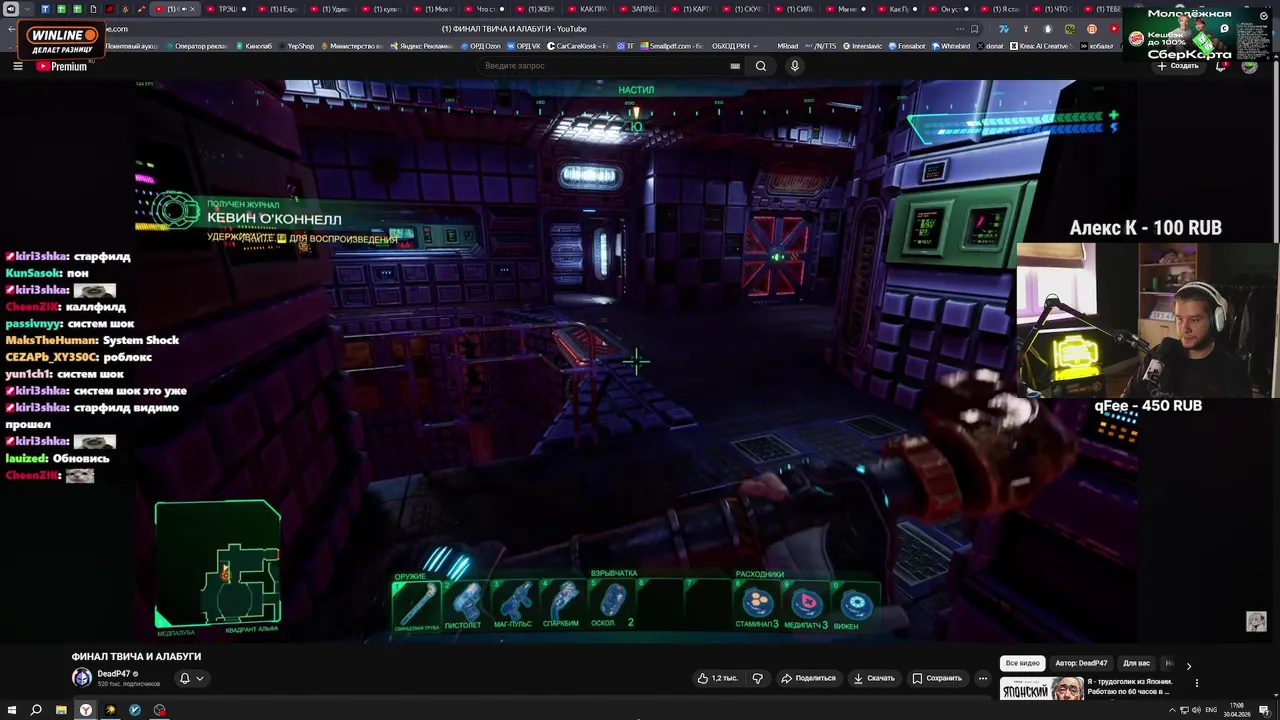The image size is (1280, 720).
Task: Dislike the video with thumbs down
Action: coord(757,678)
